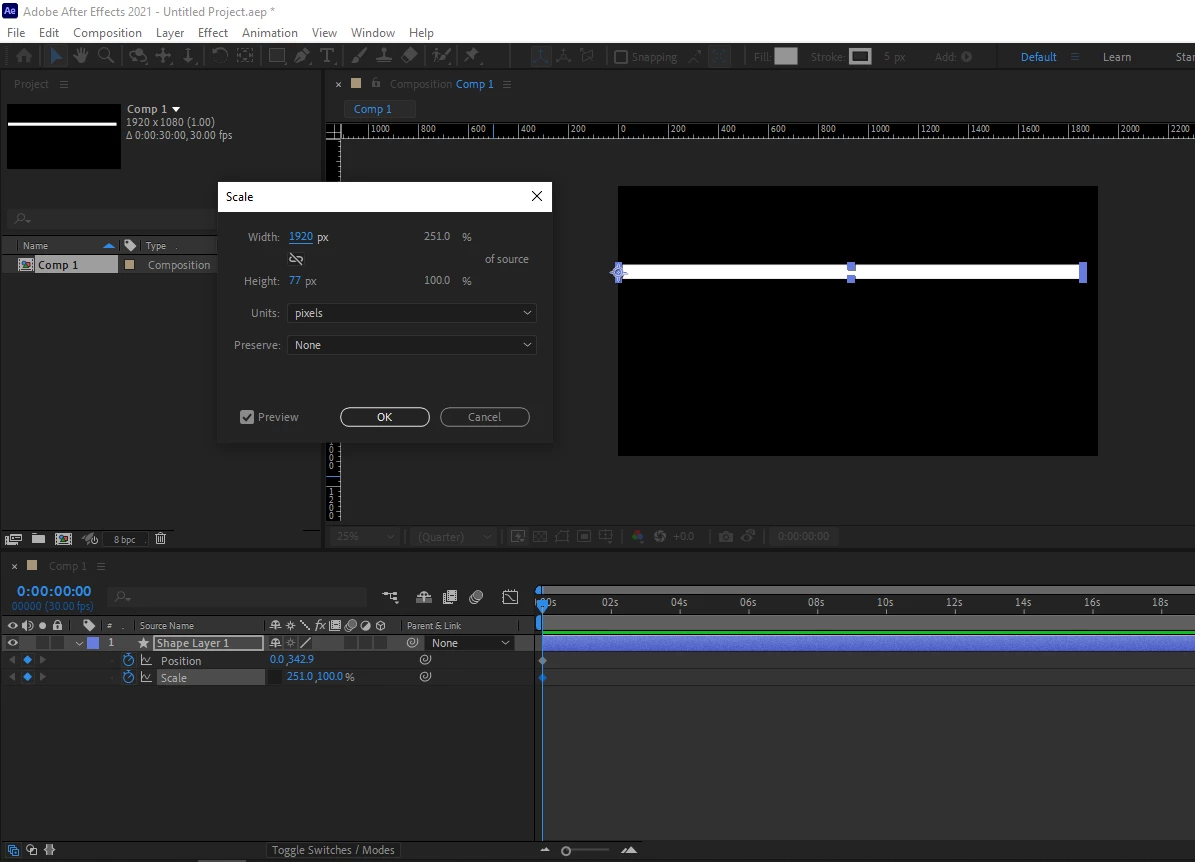Open the Layer menu

coord(170,33)
